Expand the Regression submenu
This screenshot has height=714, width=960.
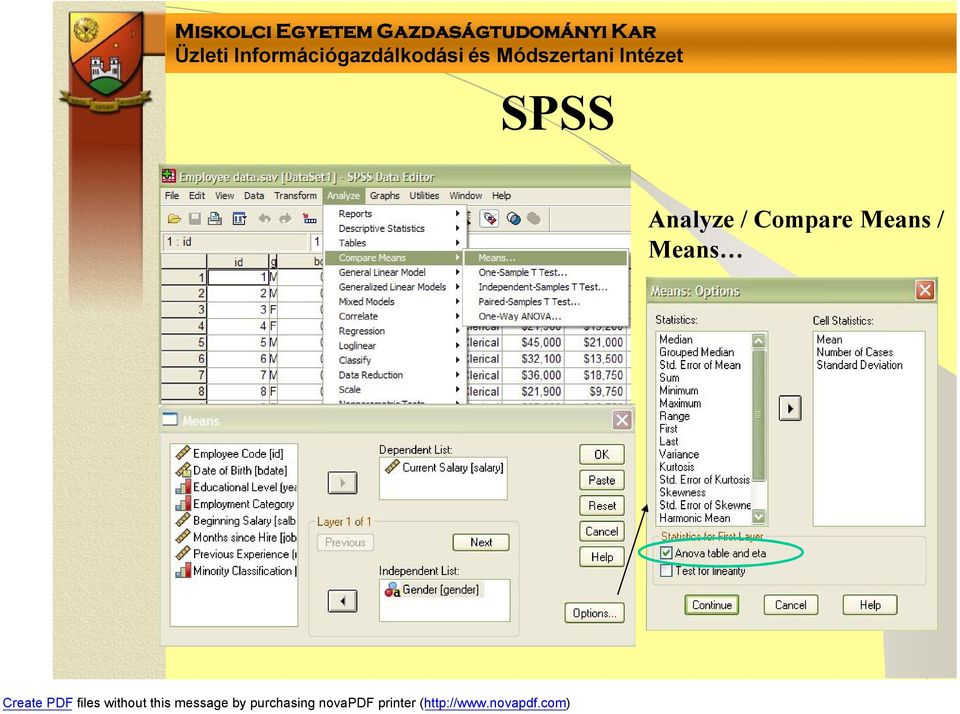[x=395, y=331]
